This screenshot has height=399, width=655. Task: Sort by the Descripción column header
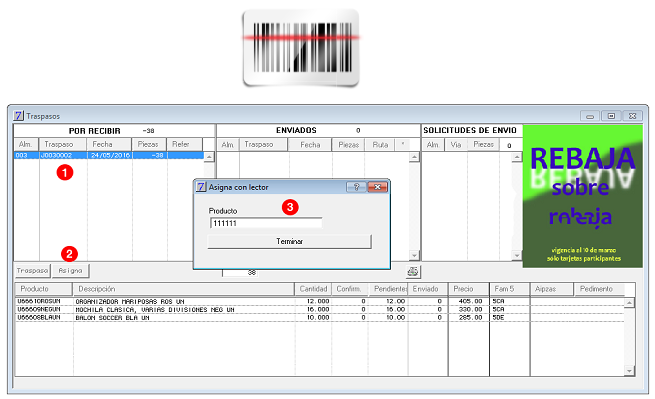[x=184, y=289]
